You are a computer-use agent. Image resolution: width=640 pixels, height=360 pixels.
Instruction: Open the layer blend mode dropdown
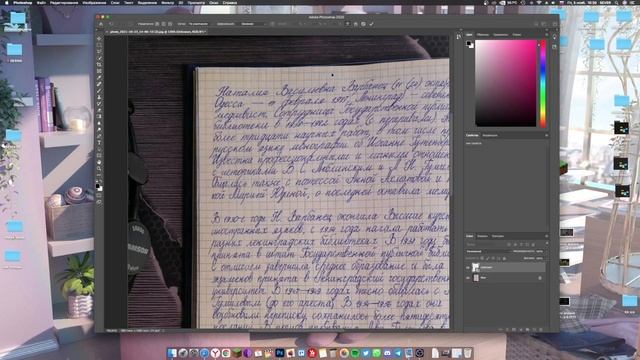487,251
